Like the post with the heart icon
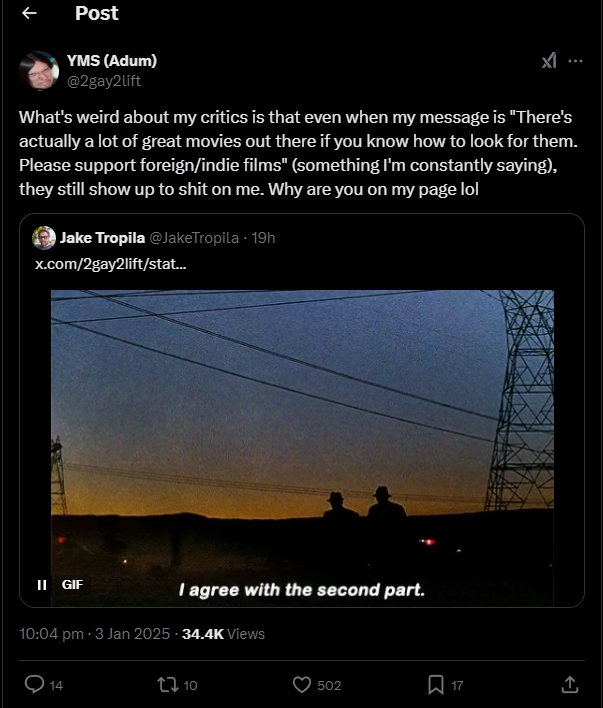 [x=302, y=685]
